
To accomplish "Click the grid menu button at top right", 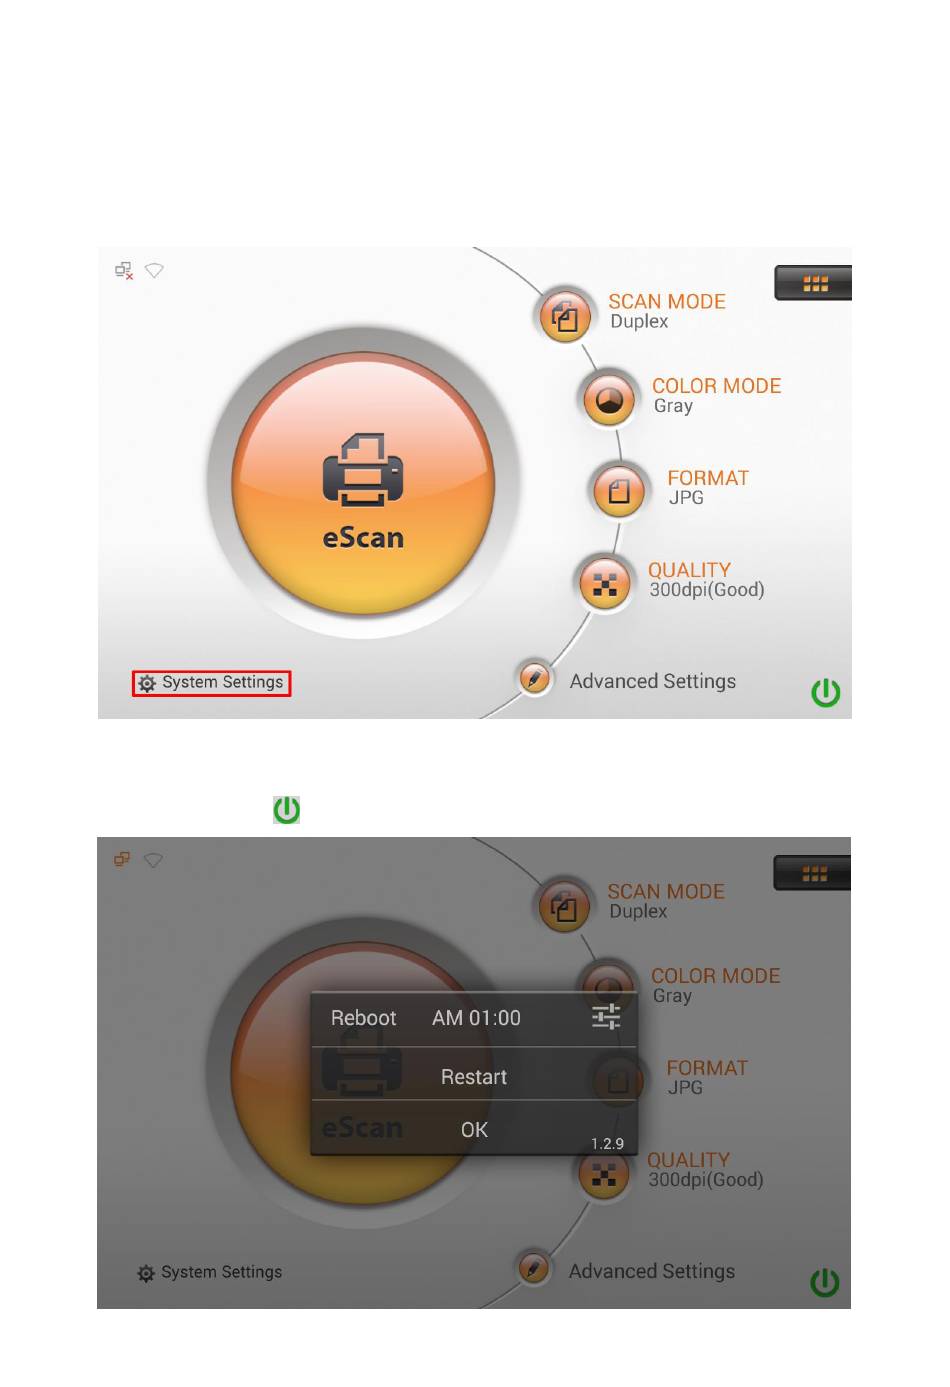I will 813,283.
